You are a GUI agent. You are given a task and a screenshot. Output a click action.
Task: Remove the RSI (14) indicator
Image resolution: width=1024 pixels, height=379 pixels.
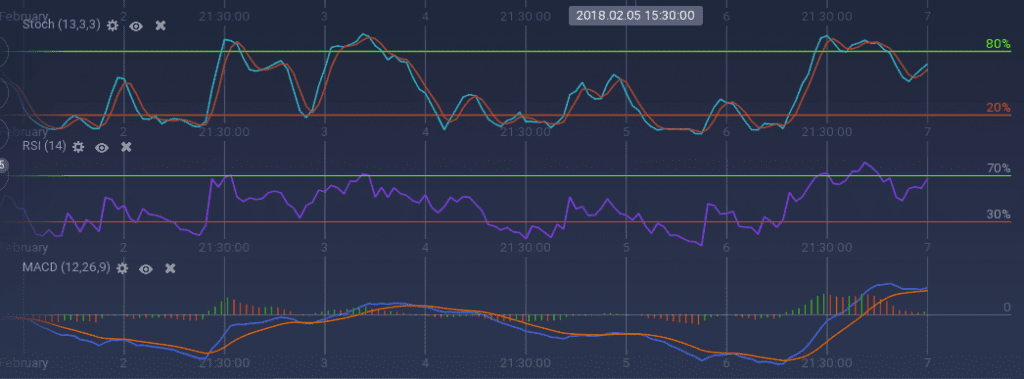pos(126,147)
